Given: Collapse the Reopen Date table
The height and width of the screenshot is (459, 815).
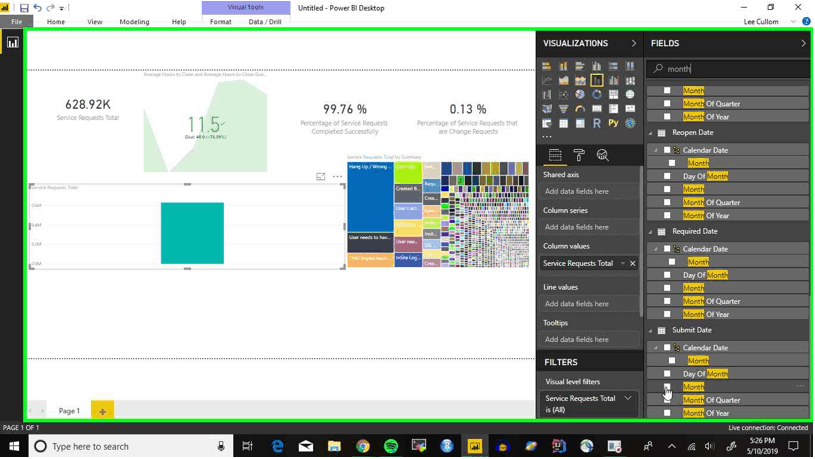Looking at the screenshot, I should pyautogui.click(x=651, y=133).
